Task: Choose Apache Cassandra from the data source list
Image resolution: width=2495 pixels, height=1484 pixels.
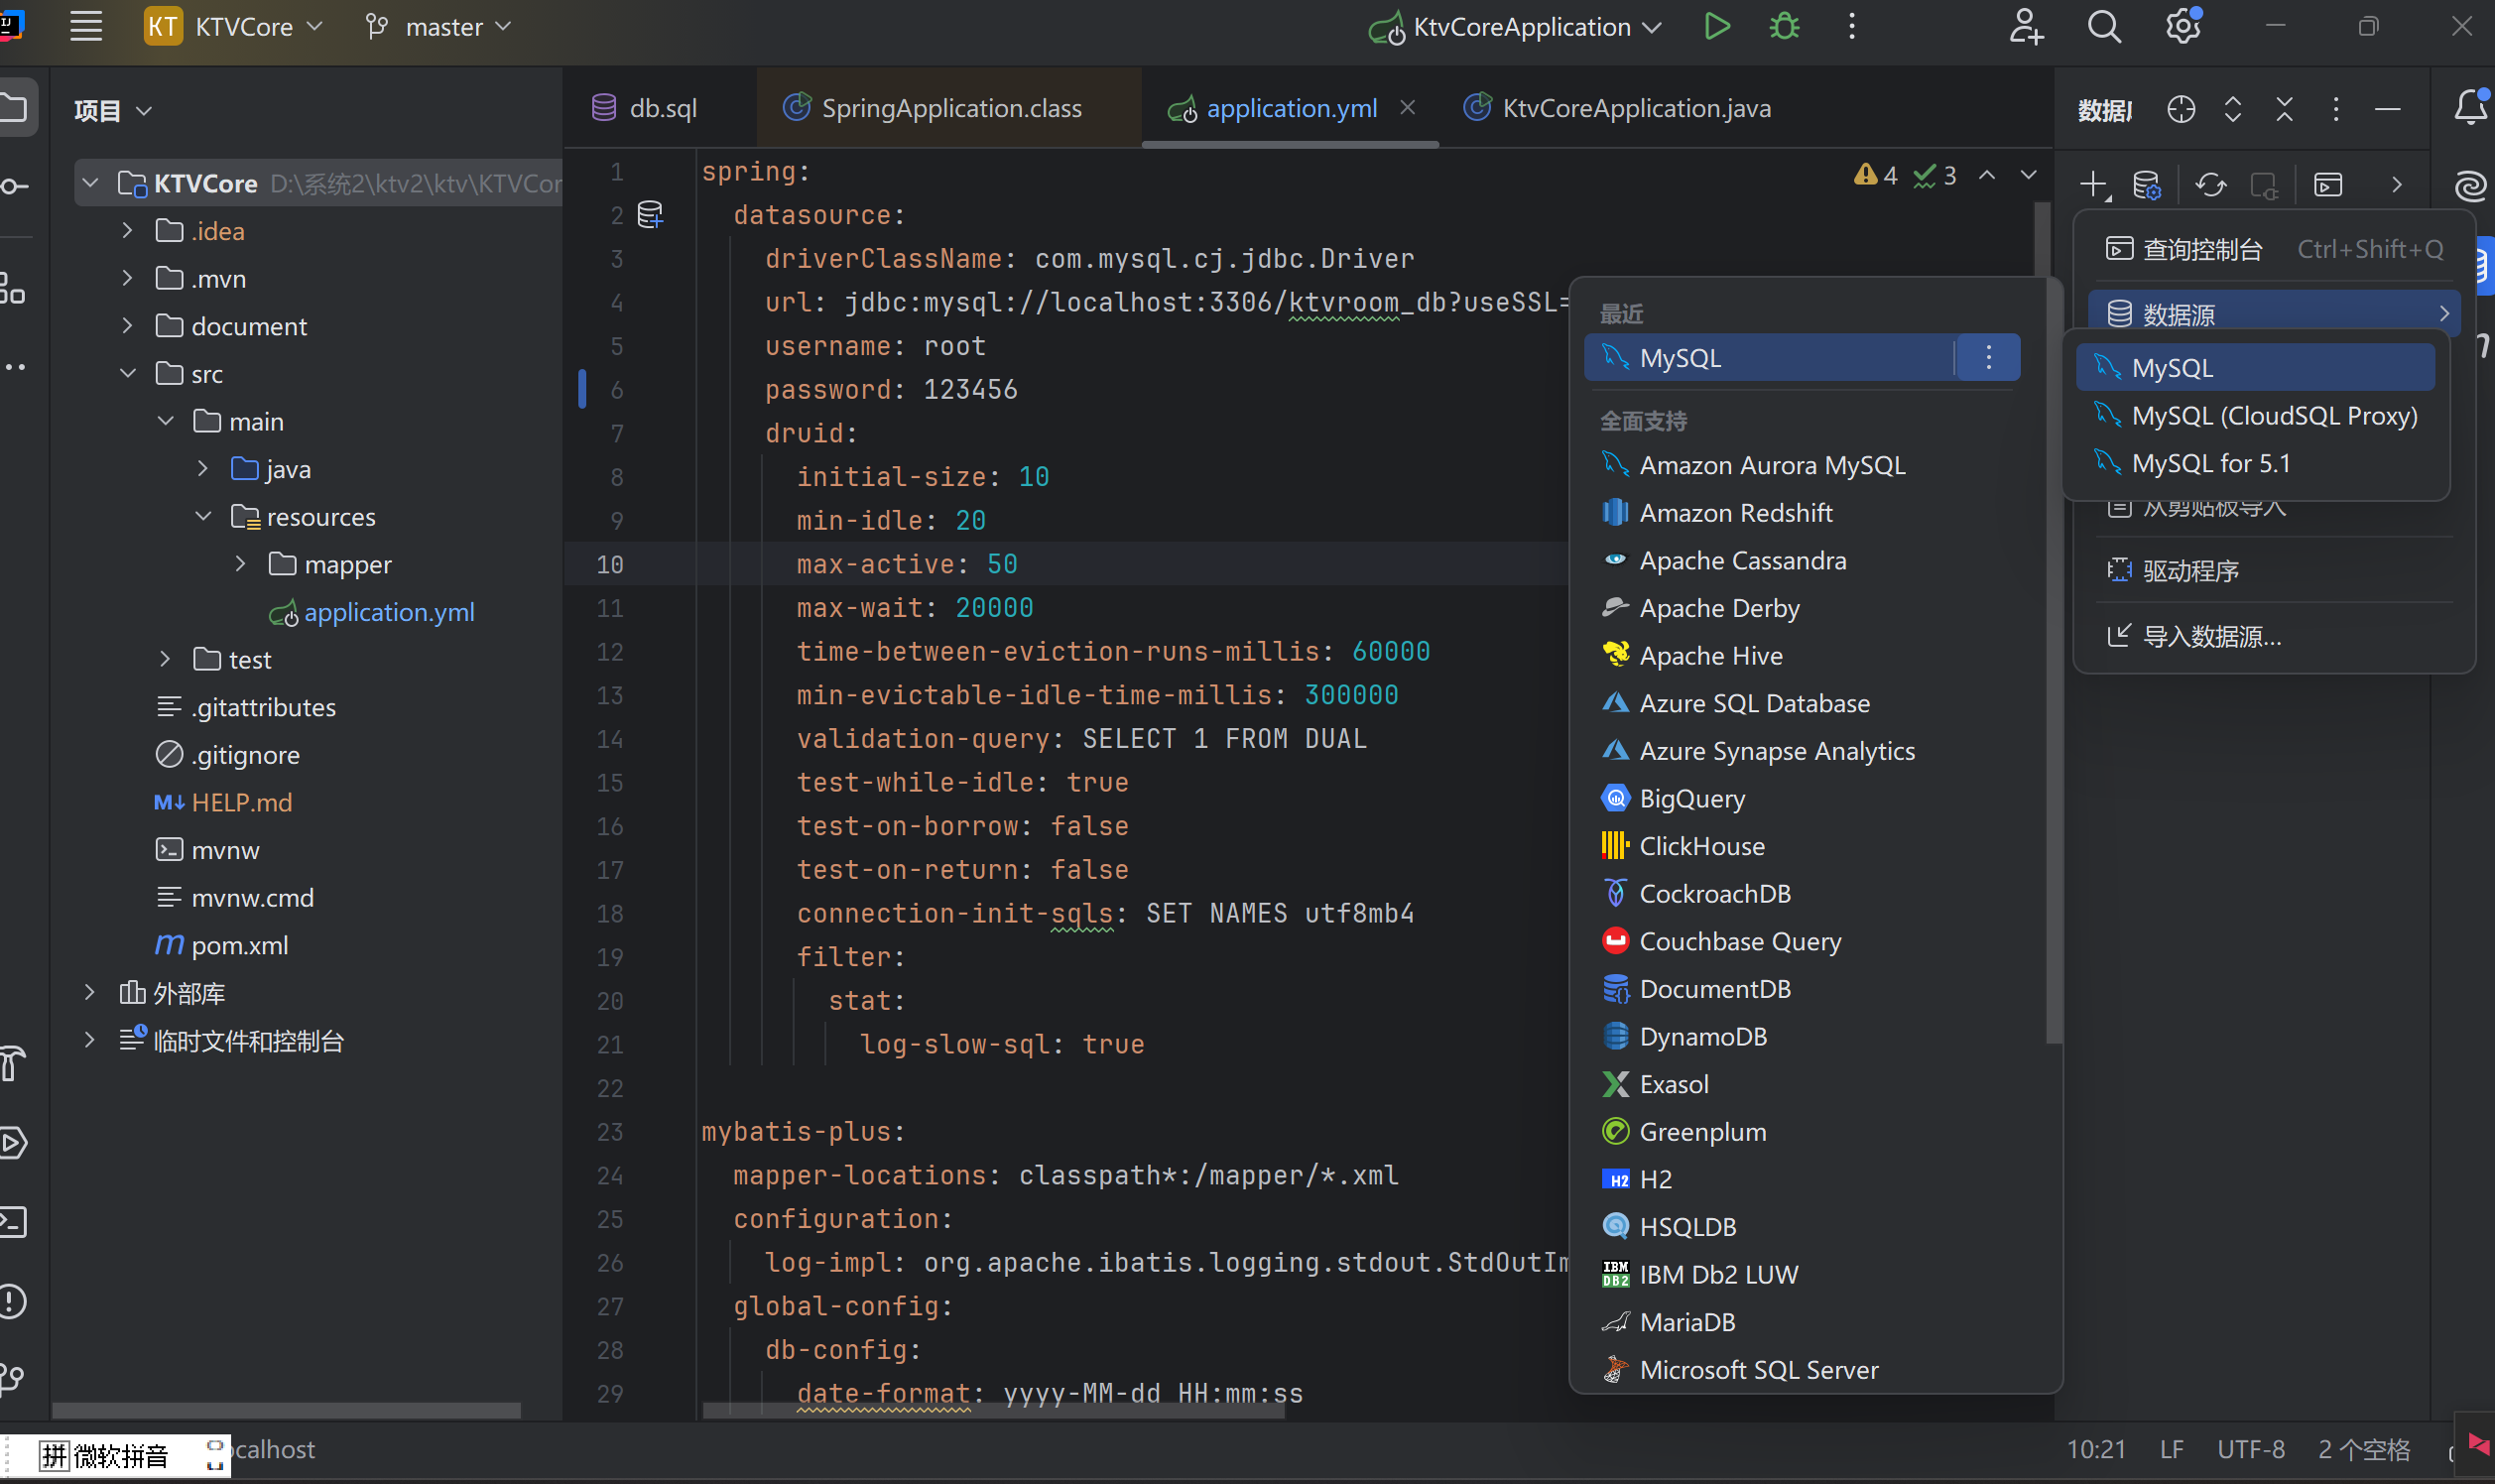Action: tap(1741, 560)
